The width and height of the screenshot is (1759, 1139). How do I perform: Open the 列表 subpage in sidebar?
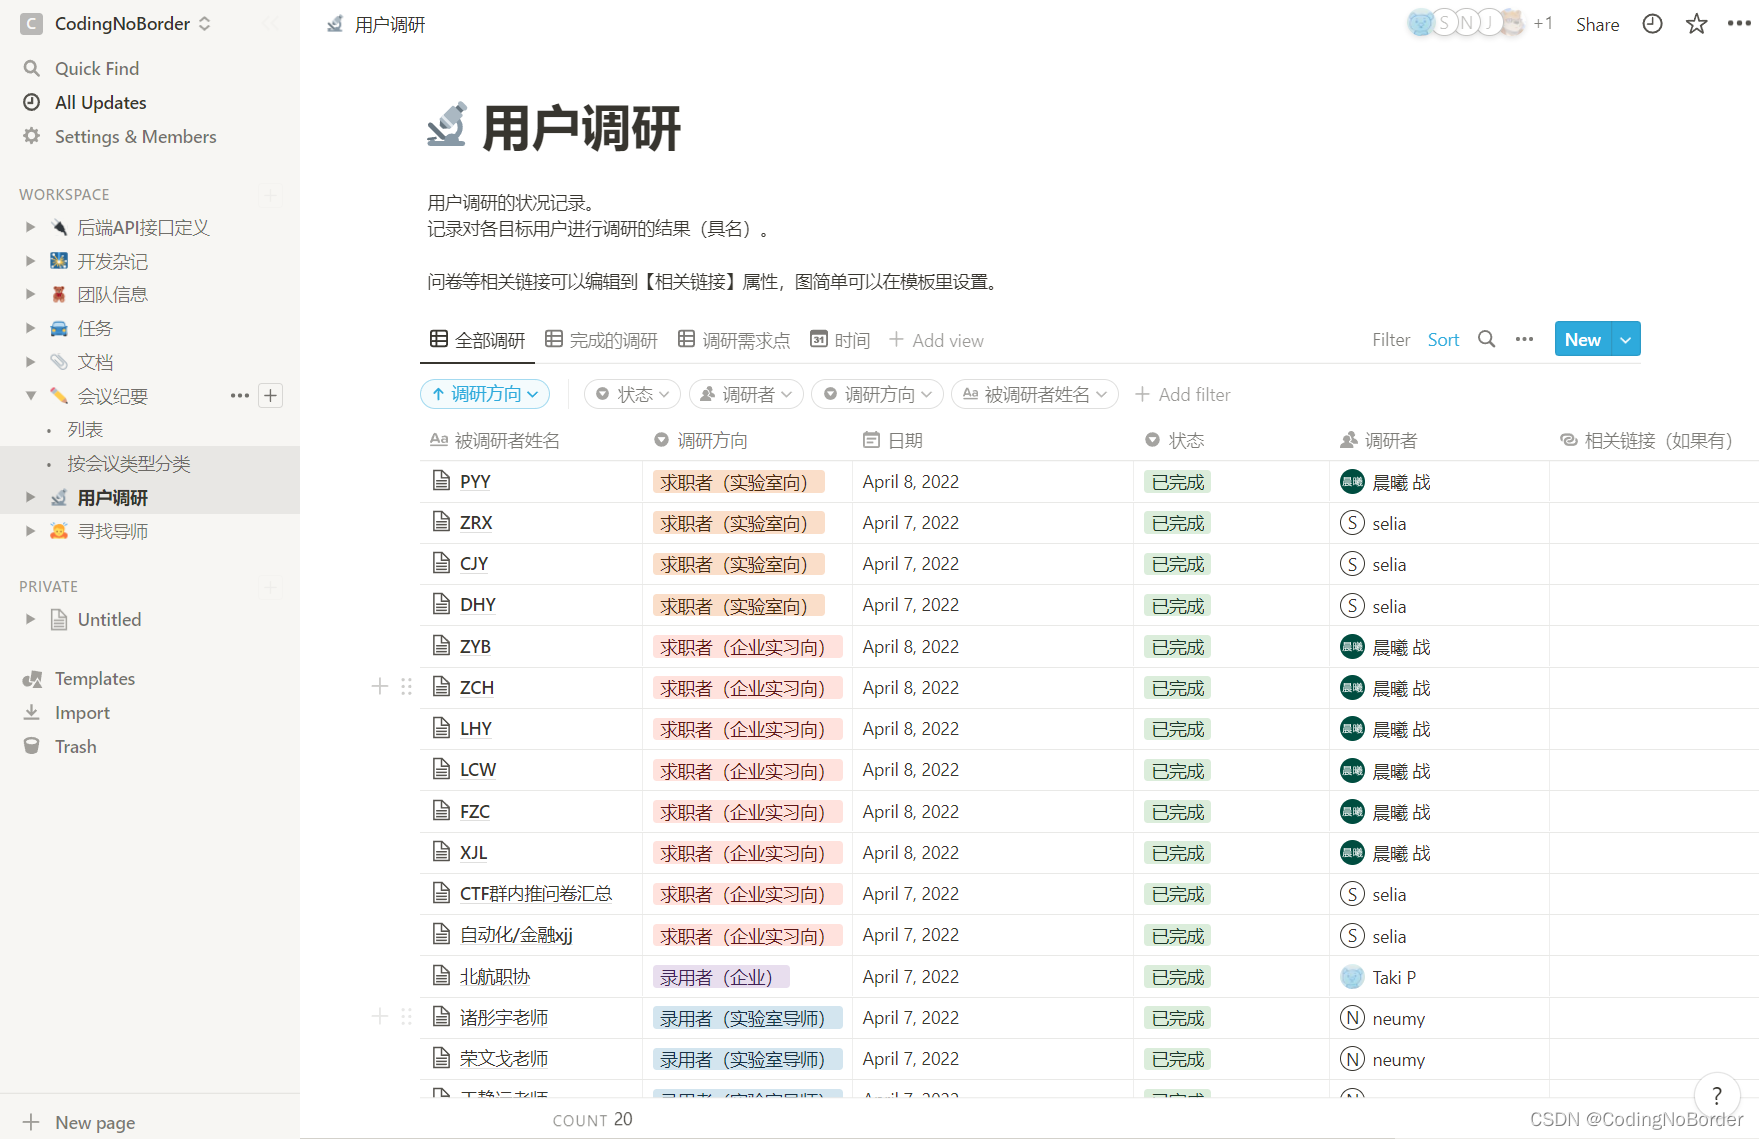[85, 429]
